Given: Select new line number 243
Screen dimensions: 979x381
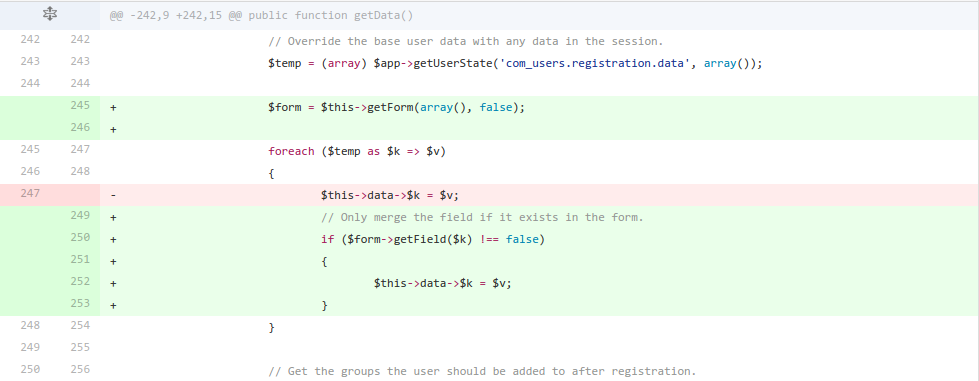Looking at the screenshot, I should [x=79, y=61].
